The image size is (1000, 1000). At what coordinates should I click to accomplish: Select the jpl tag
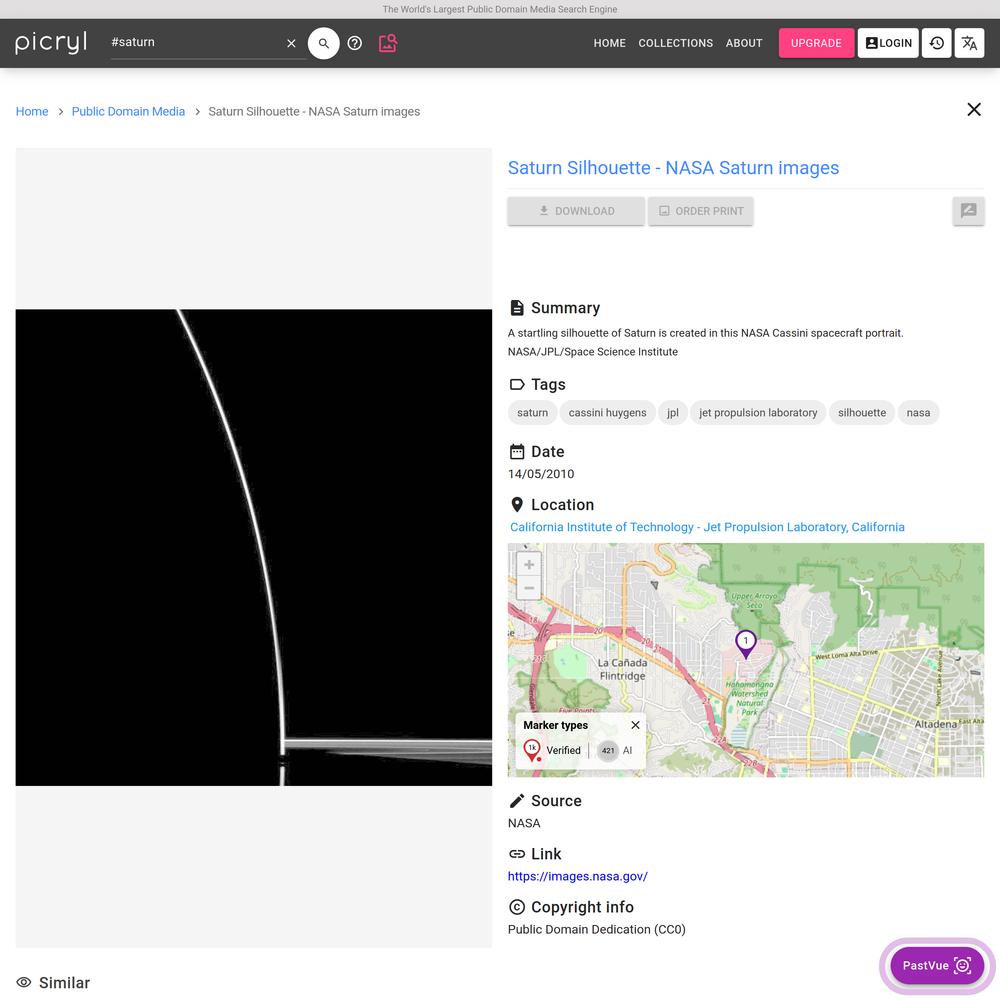pos(673,413)
